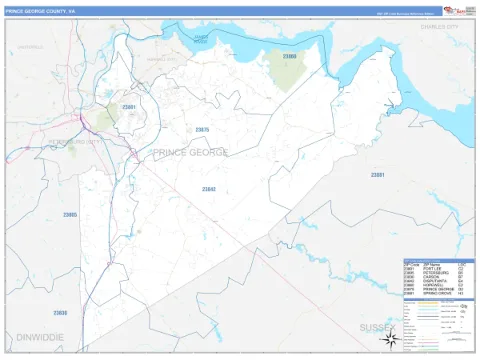
Task: Click the 'PRINCE GEORGE COUNTY, VA' title text
Action: (x=40, y=11)
